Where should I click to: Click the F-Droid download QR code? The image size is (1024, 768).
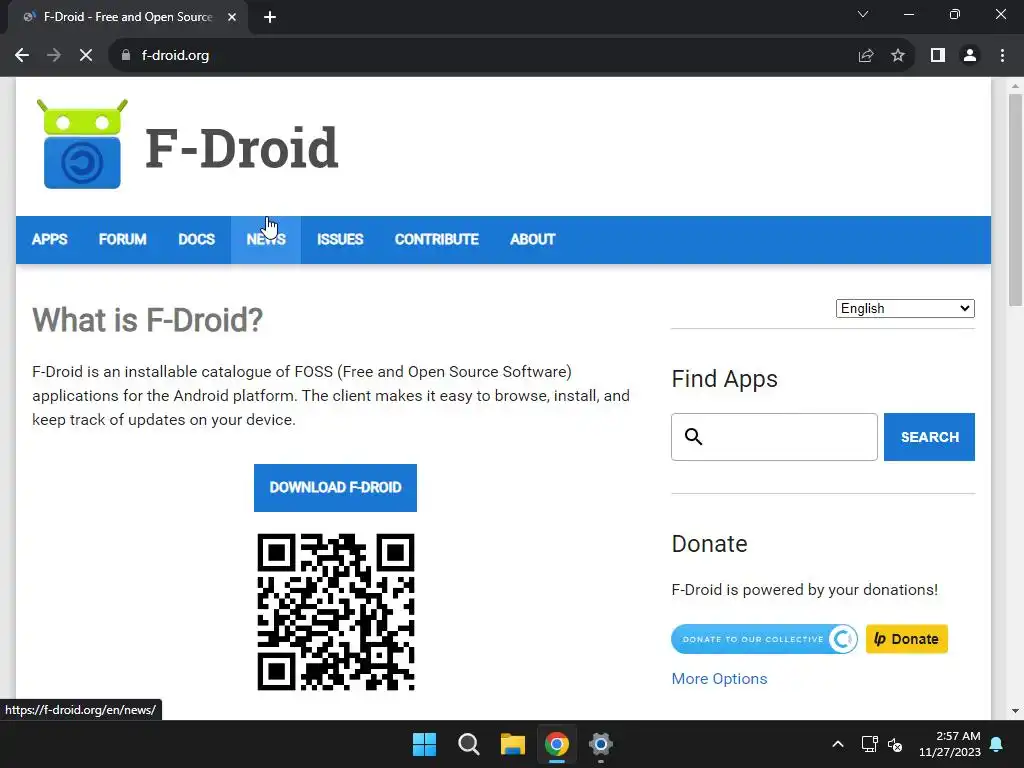coord(336,612)
